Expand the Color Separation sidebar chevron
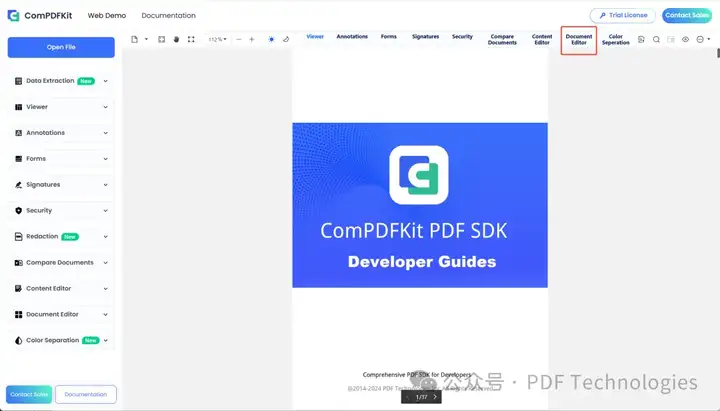 point(106,341)
